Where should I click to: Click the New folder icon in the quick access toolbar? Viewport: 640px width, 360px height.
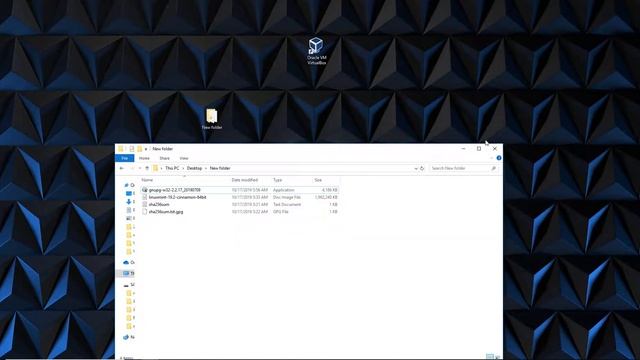tap(139, 149)
